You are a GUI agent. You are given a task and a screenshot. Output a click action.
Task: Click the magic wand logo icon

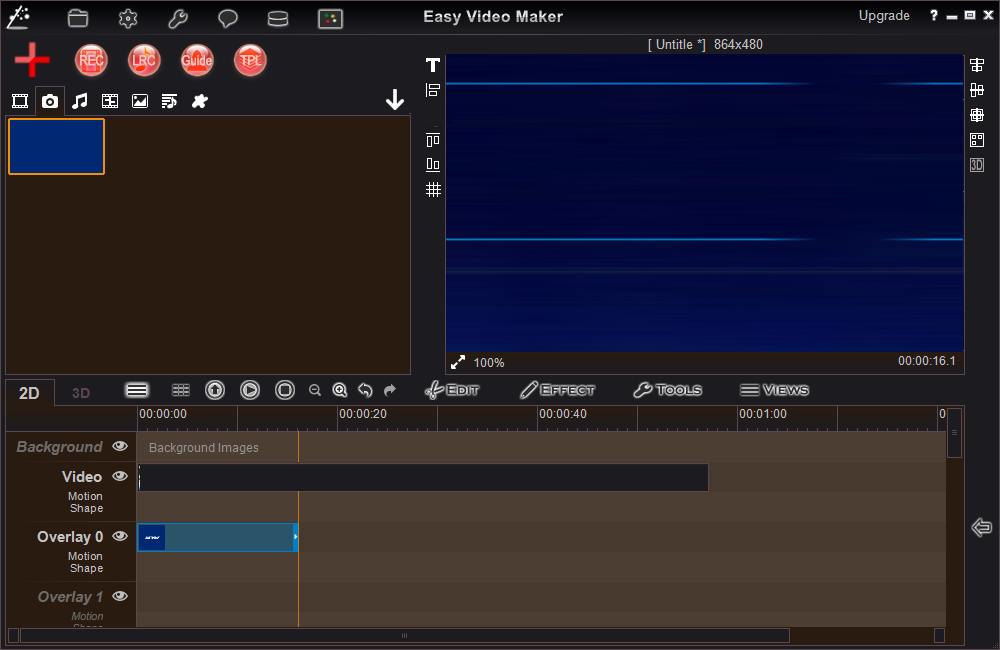coord(18,17)
